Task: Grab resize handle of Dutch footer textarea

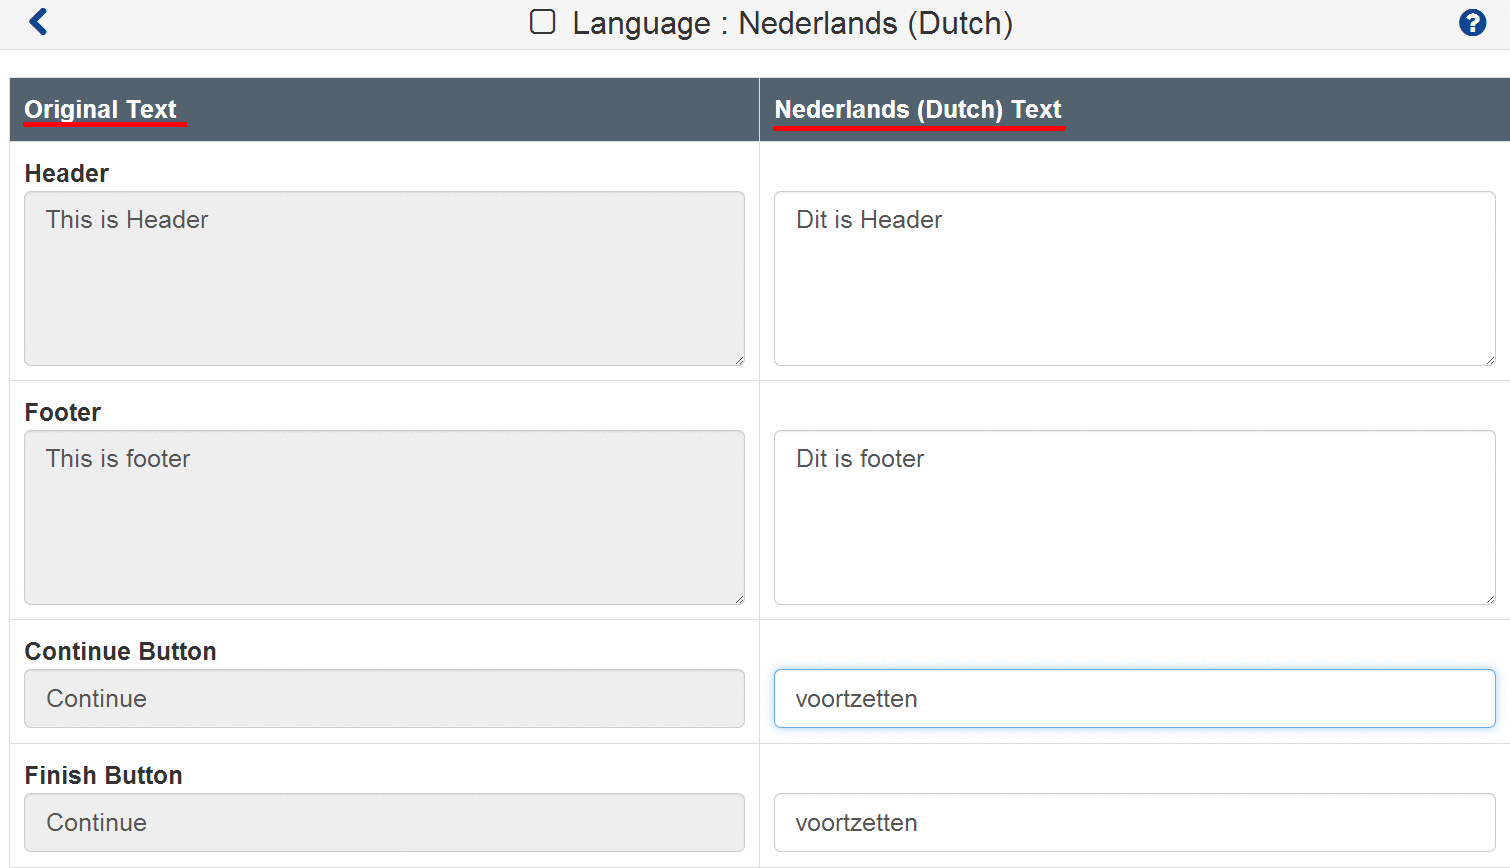Action: (1489, 598)
